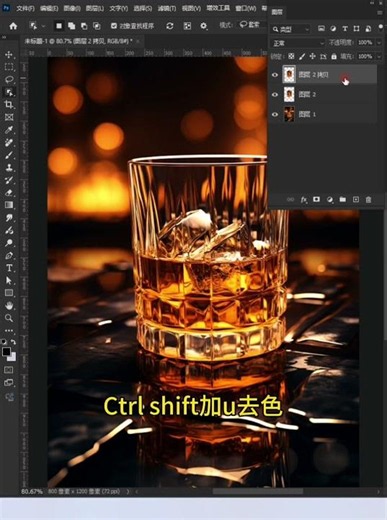Open the 图像(I) menu
387x520 pixels.
(71, 8)
